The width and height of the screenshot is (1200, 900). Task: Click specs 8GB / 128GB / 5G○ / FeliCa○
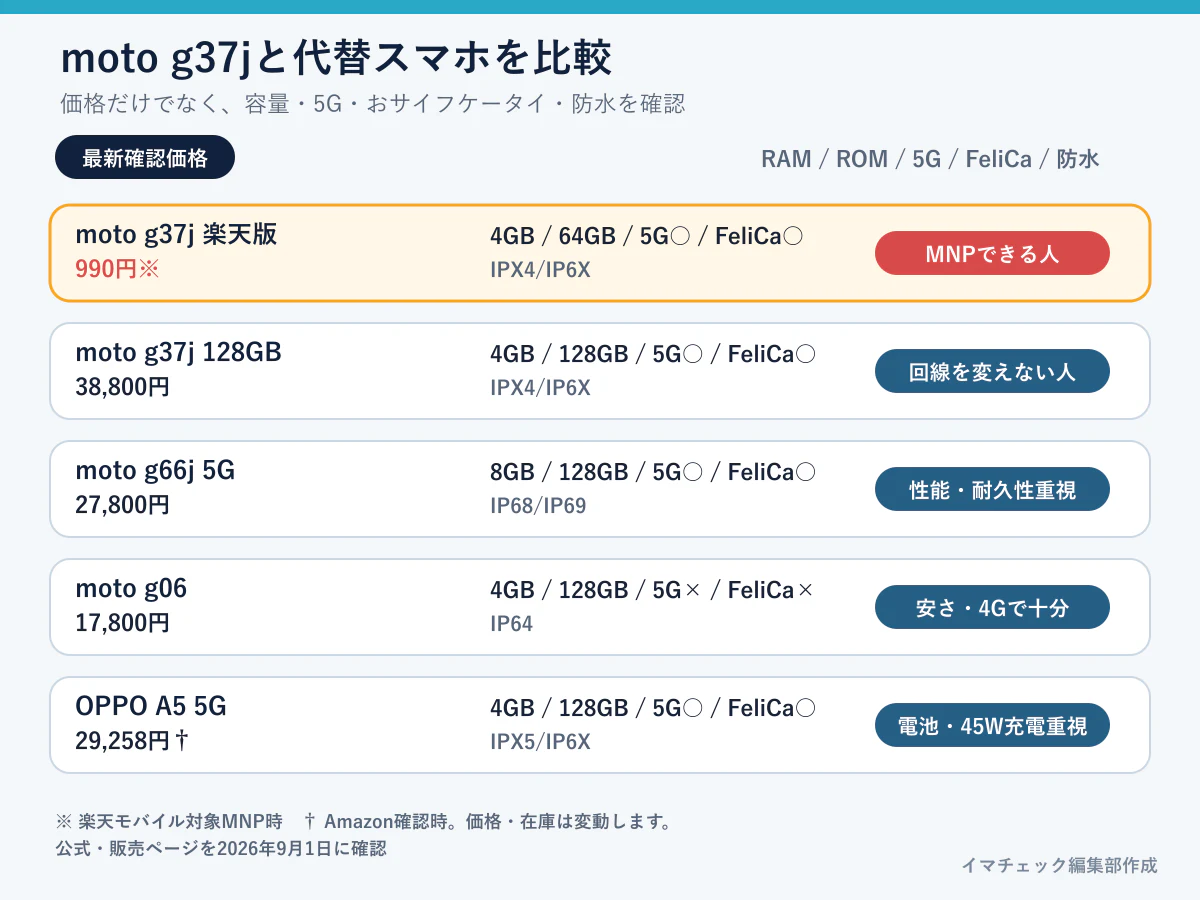pos(653,472)
